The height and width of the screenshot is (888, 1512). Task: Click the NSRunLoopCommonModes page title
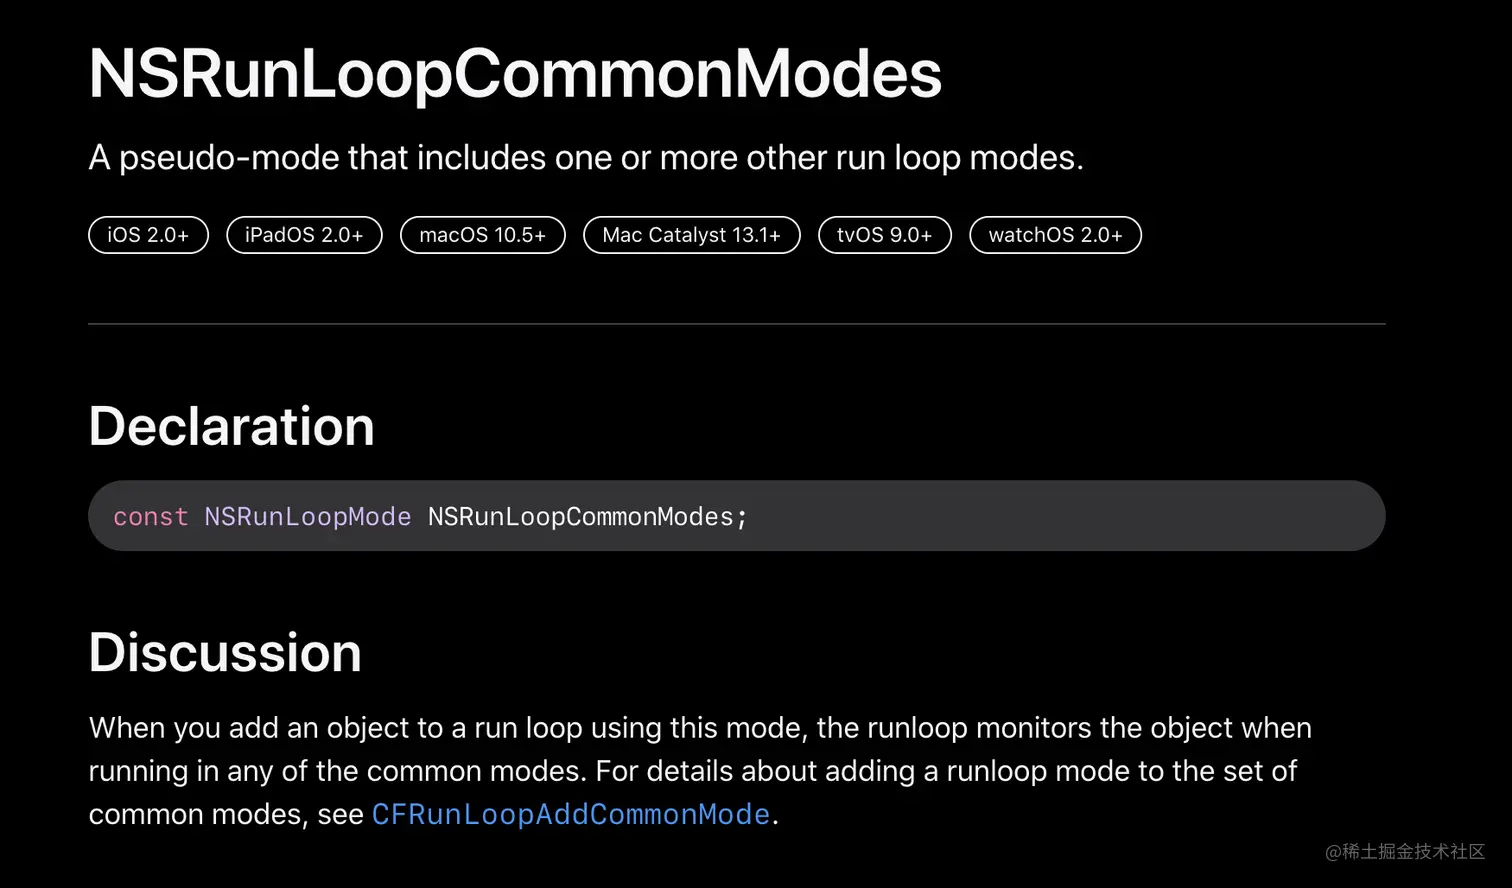[x=515, y=74]
